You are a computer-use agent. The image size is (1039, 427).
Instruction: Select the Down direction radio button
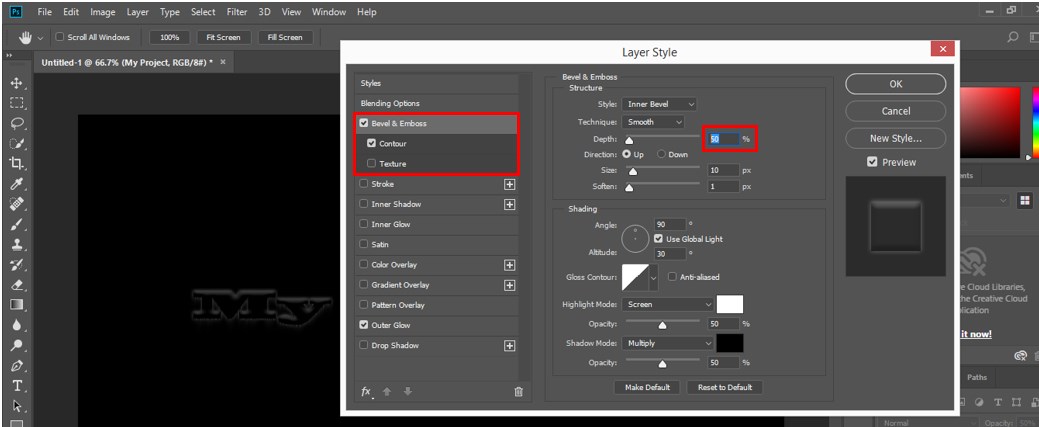point(661,154)
